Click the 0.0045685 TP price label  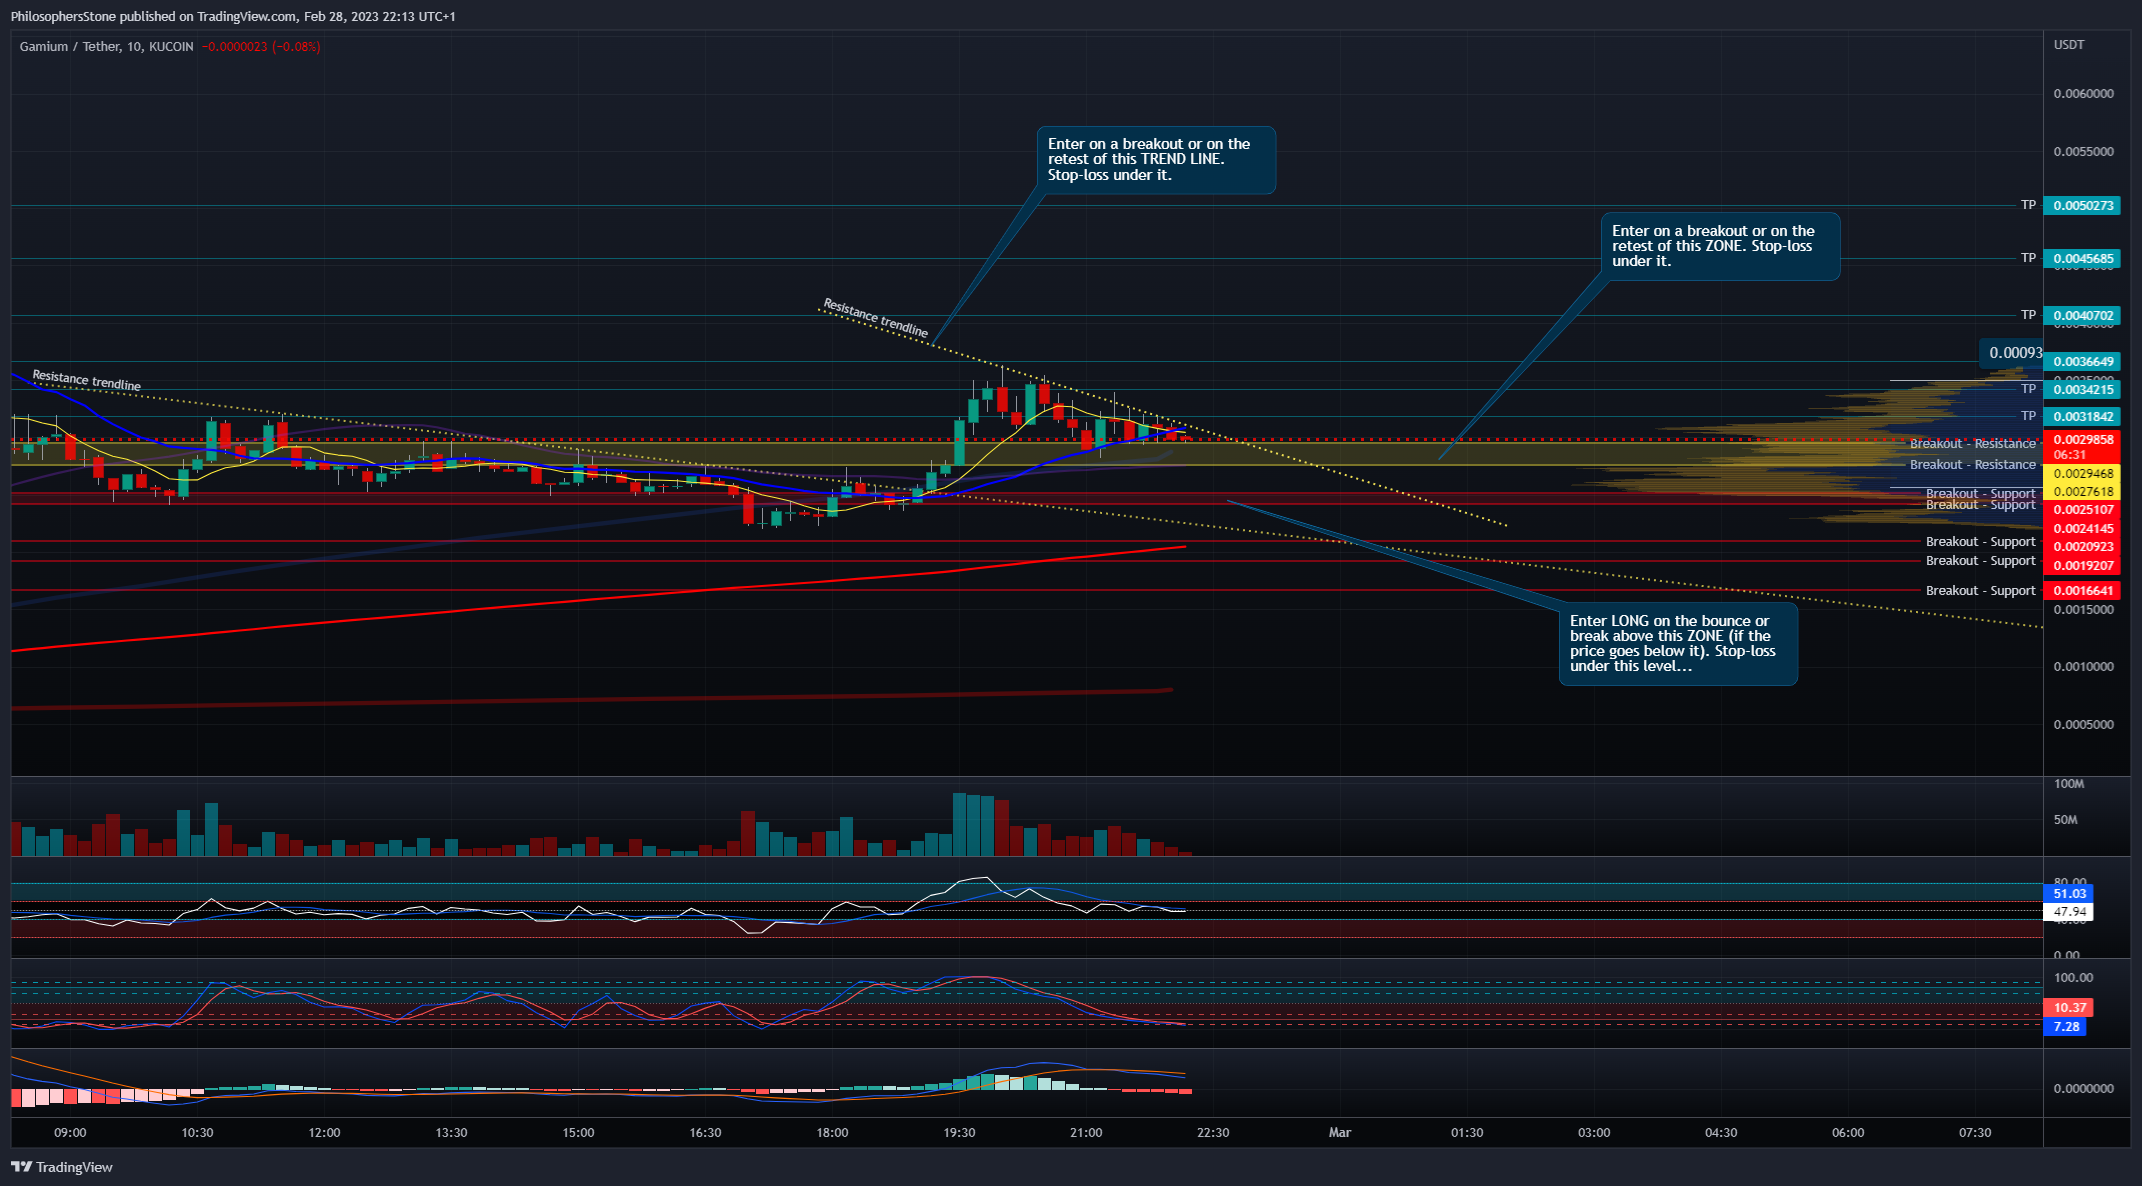point(2082,258)
